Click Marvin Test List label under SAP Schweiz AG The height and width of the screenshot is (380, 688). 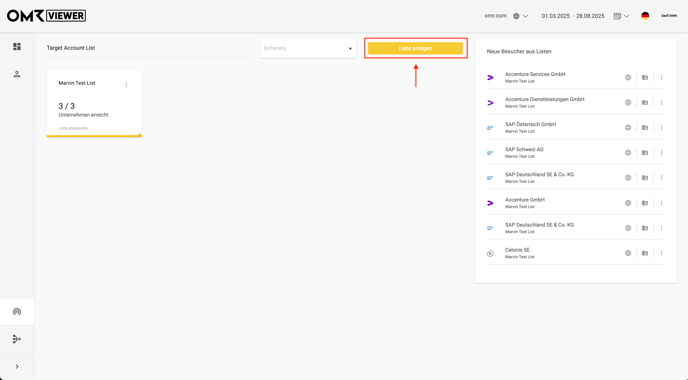point(520,157)
